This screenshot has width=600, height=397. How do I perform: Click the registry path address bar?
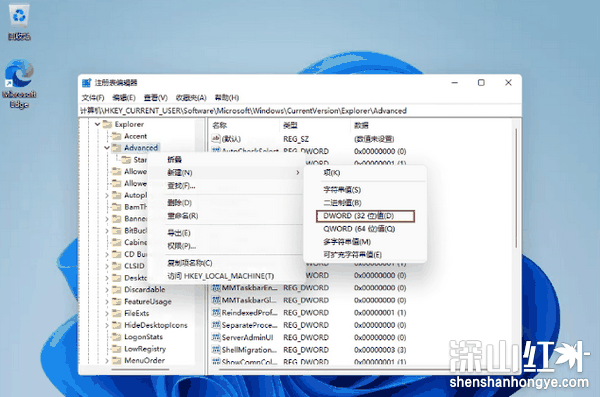300,111
